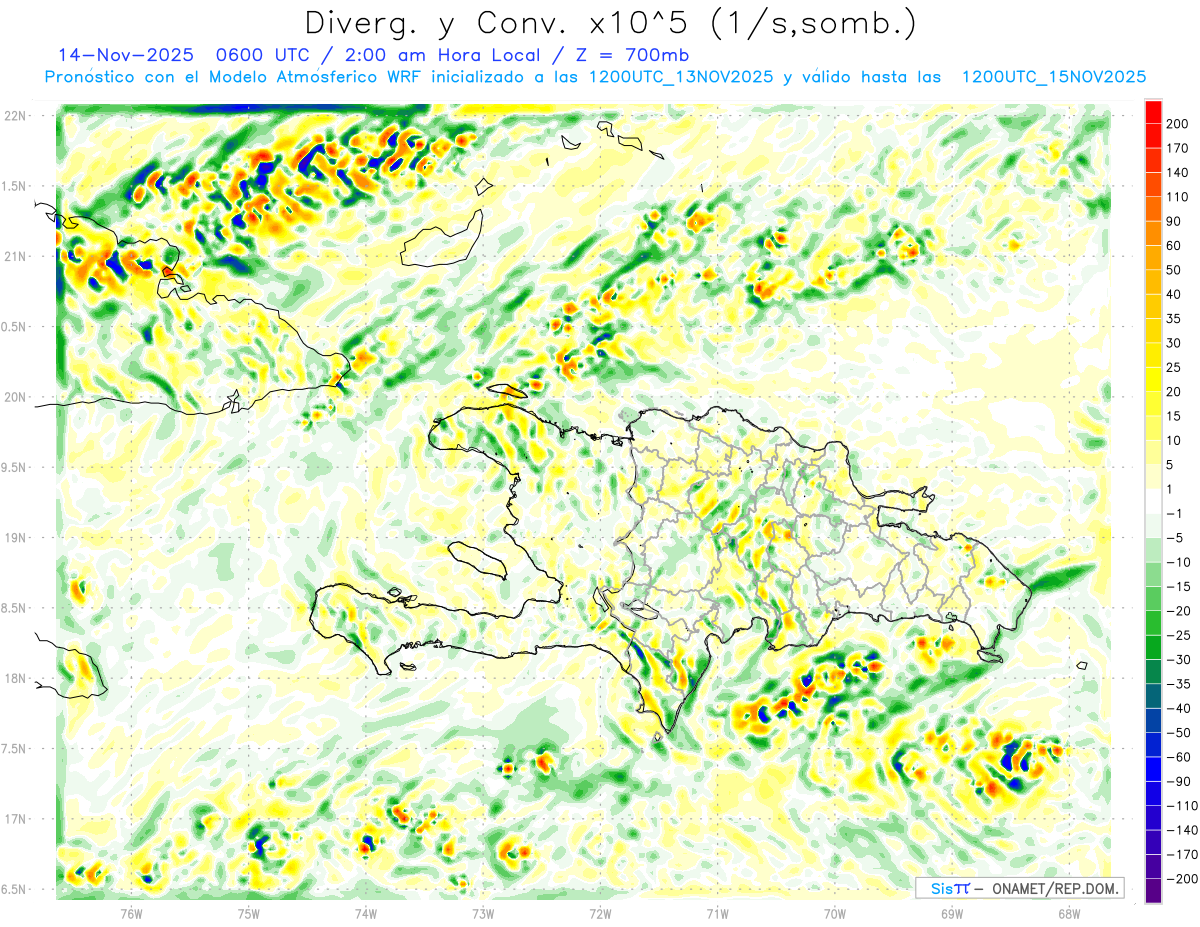This screenshot has width=1200, height=927.
Task: Click the positive "170" color scale value
Action: tap(1177, 148)
